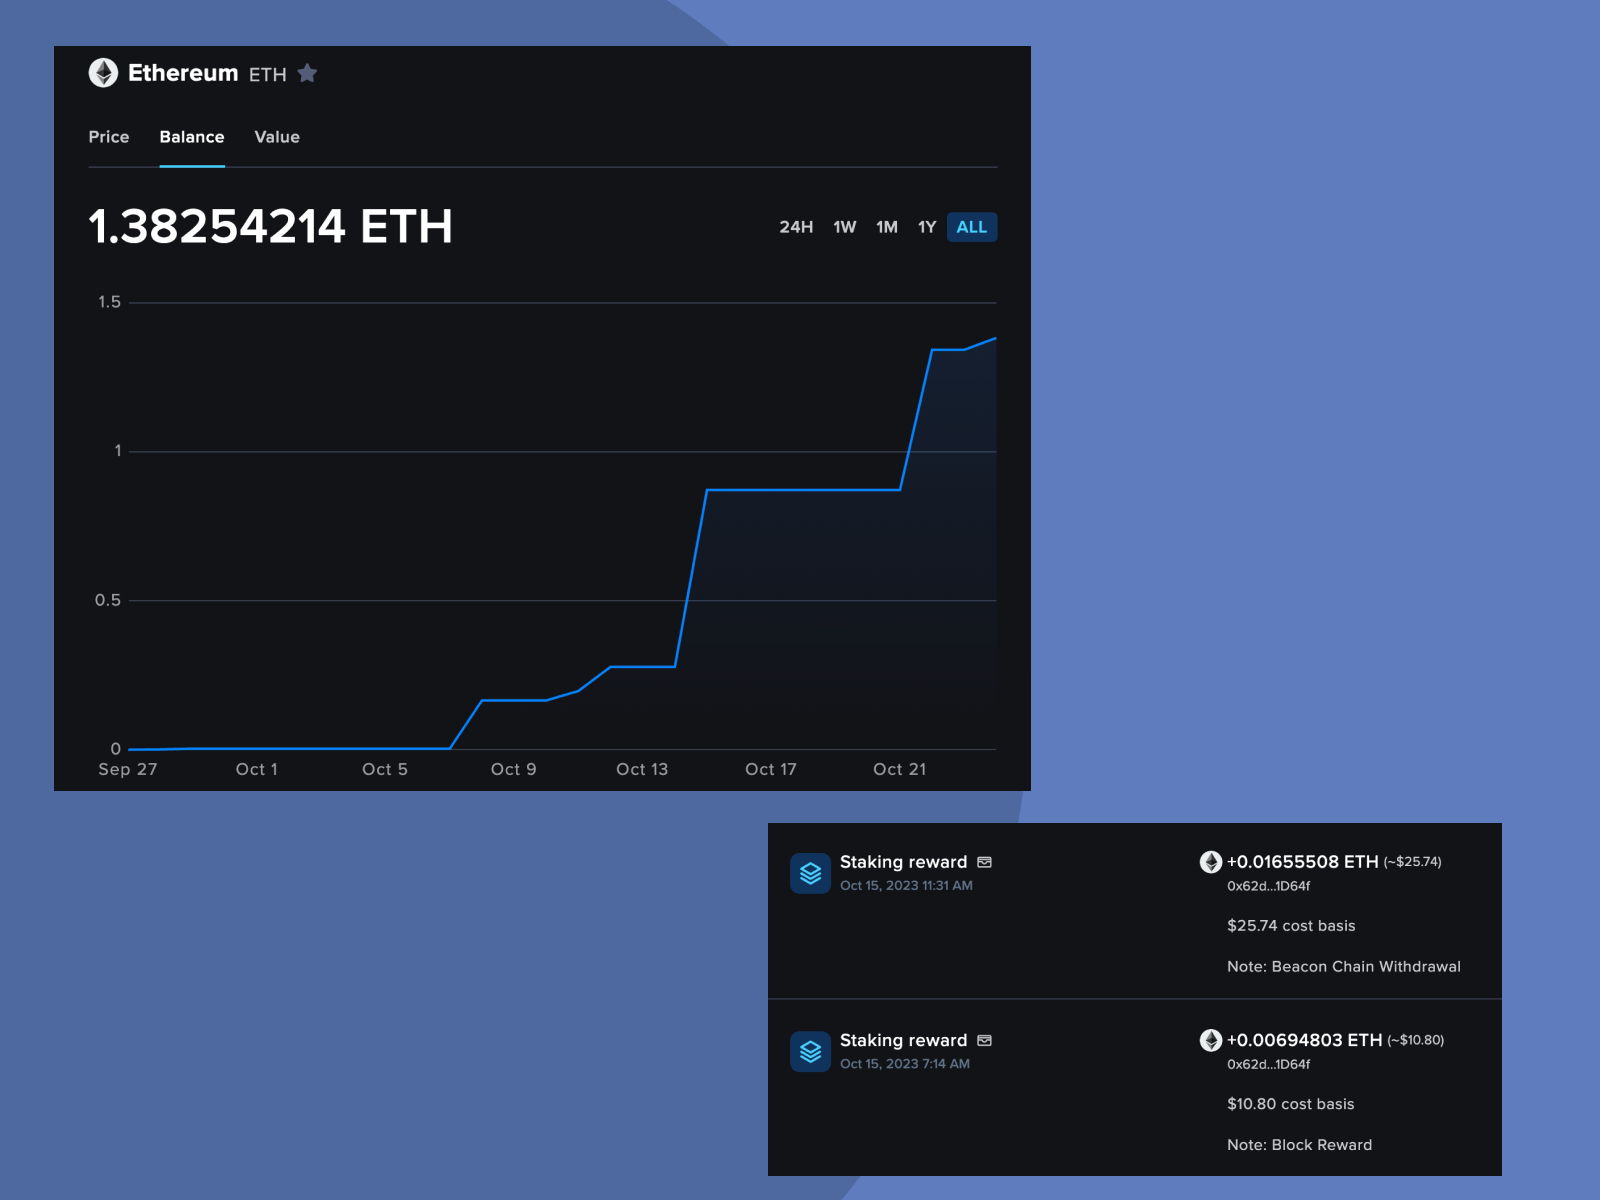Click the 0.5 y-axis label
The width and height of the screenshot is (1600, 1200).
[x=108, y=600]
